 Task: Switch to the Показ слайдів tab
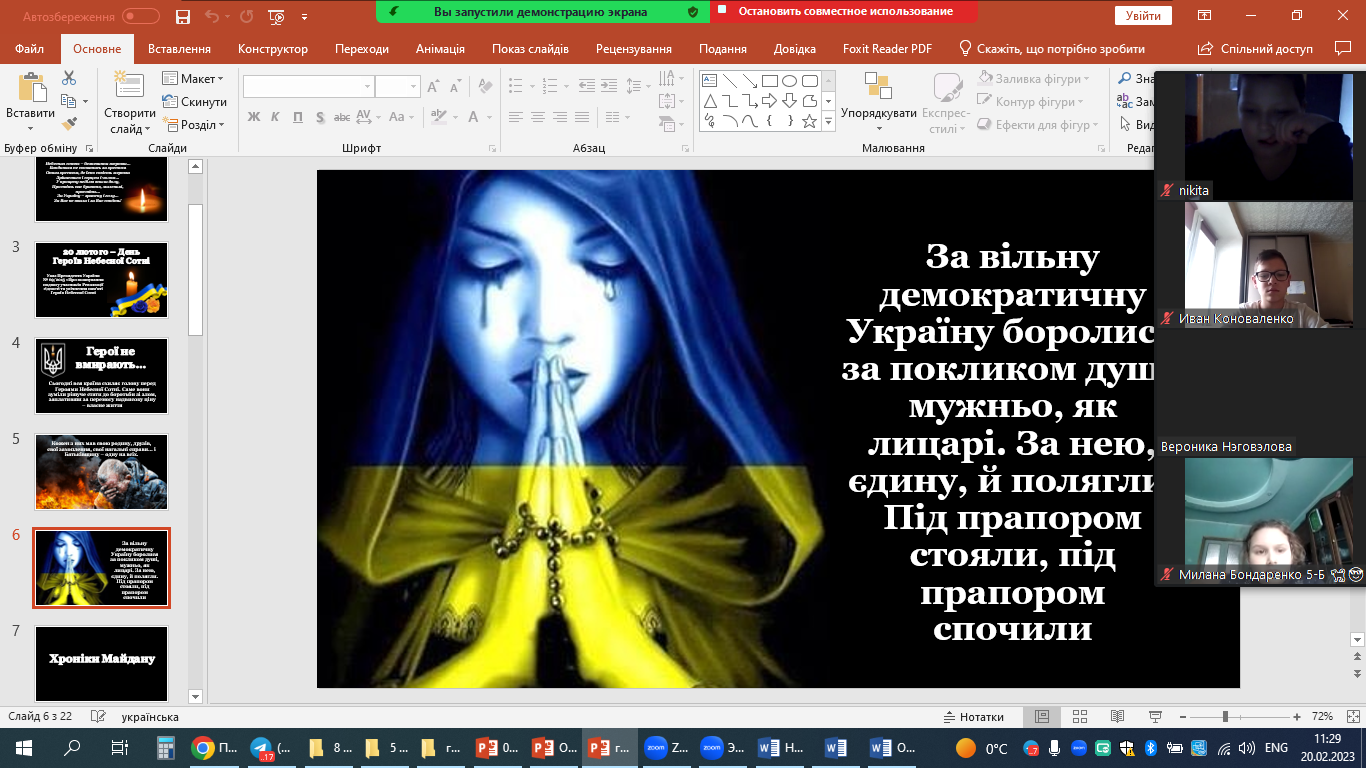(530, 48)
